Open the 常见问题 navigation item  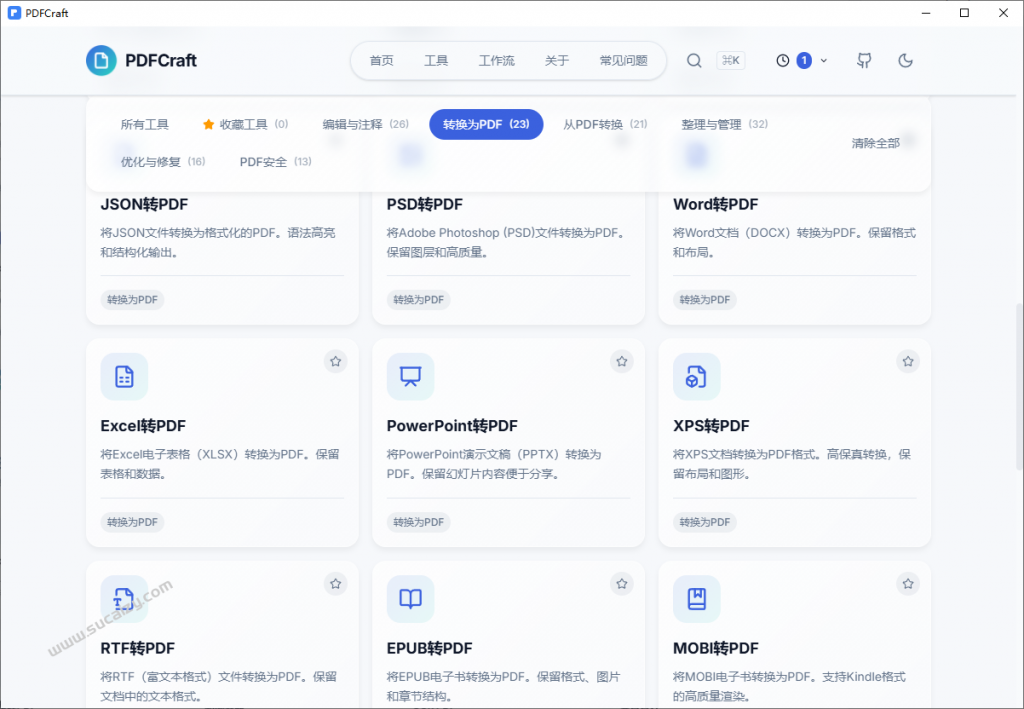[624, 61]
